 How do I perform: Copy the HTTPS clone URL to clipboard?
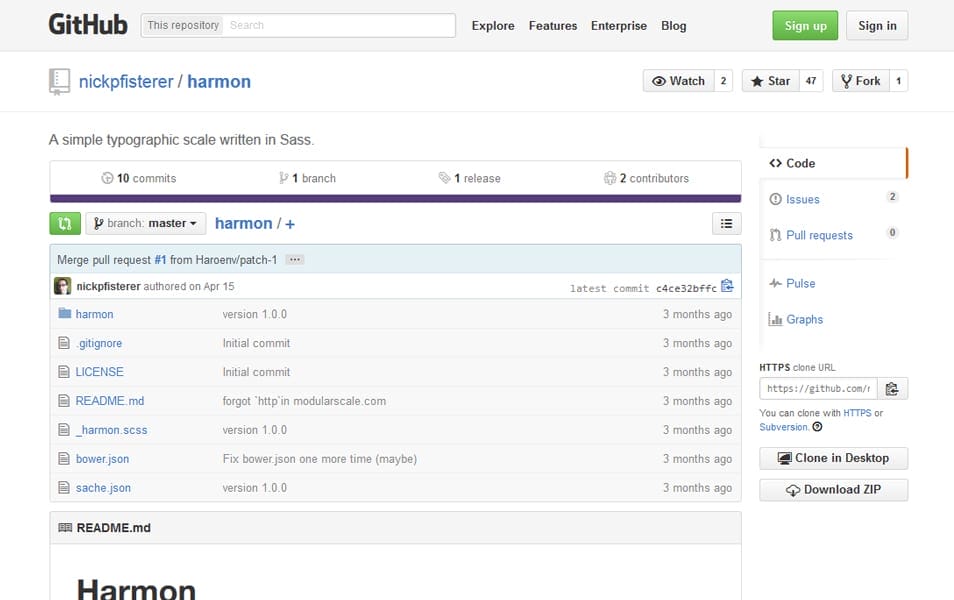click(x=891, y=388)
